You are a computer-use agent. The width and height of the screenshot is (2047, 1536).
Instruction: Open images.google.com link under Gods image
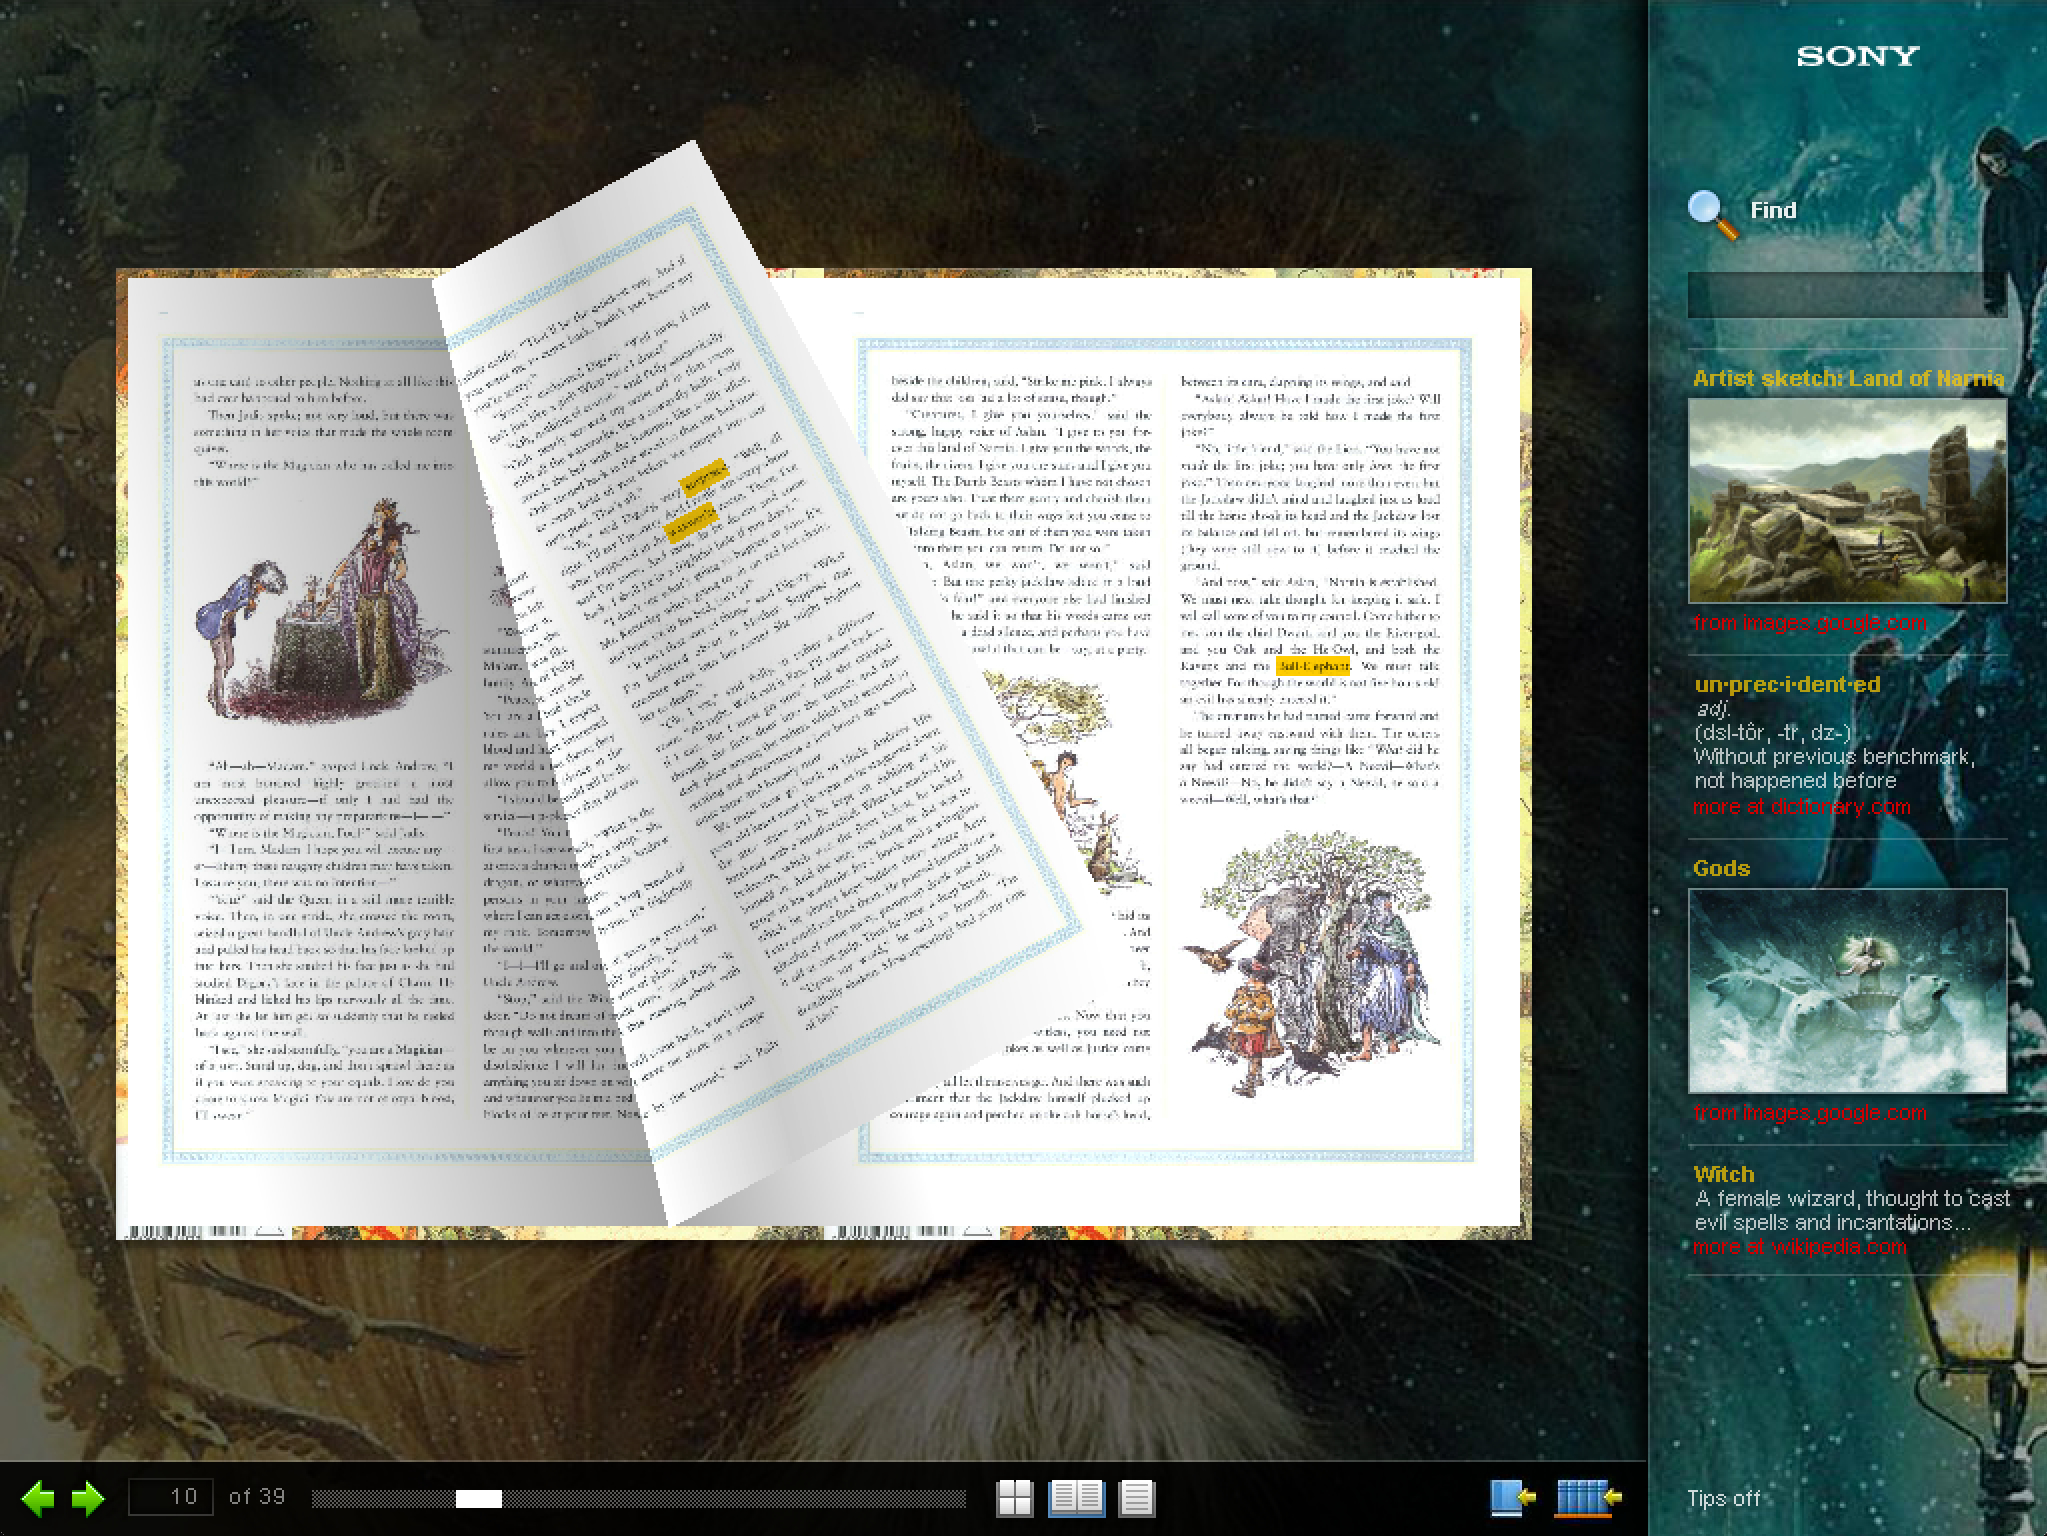(x=1809, y=1113)
